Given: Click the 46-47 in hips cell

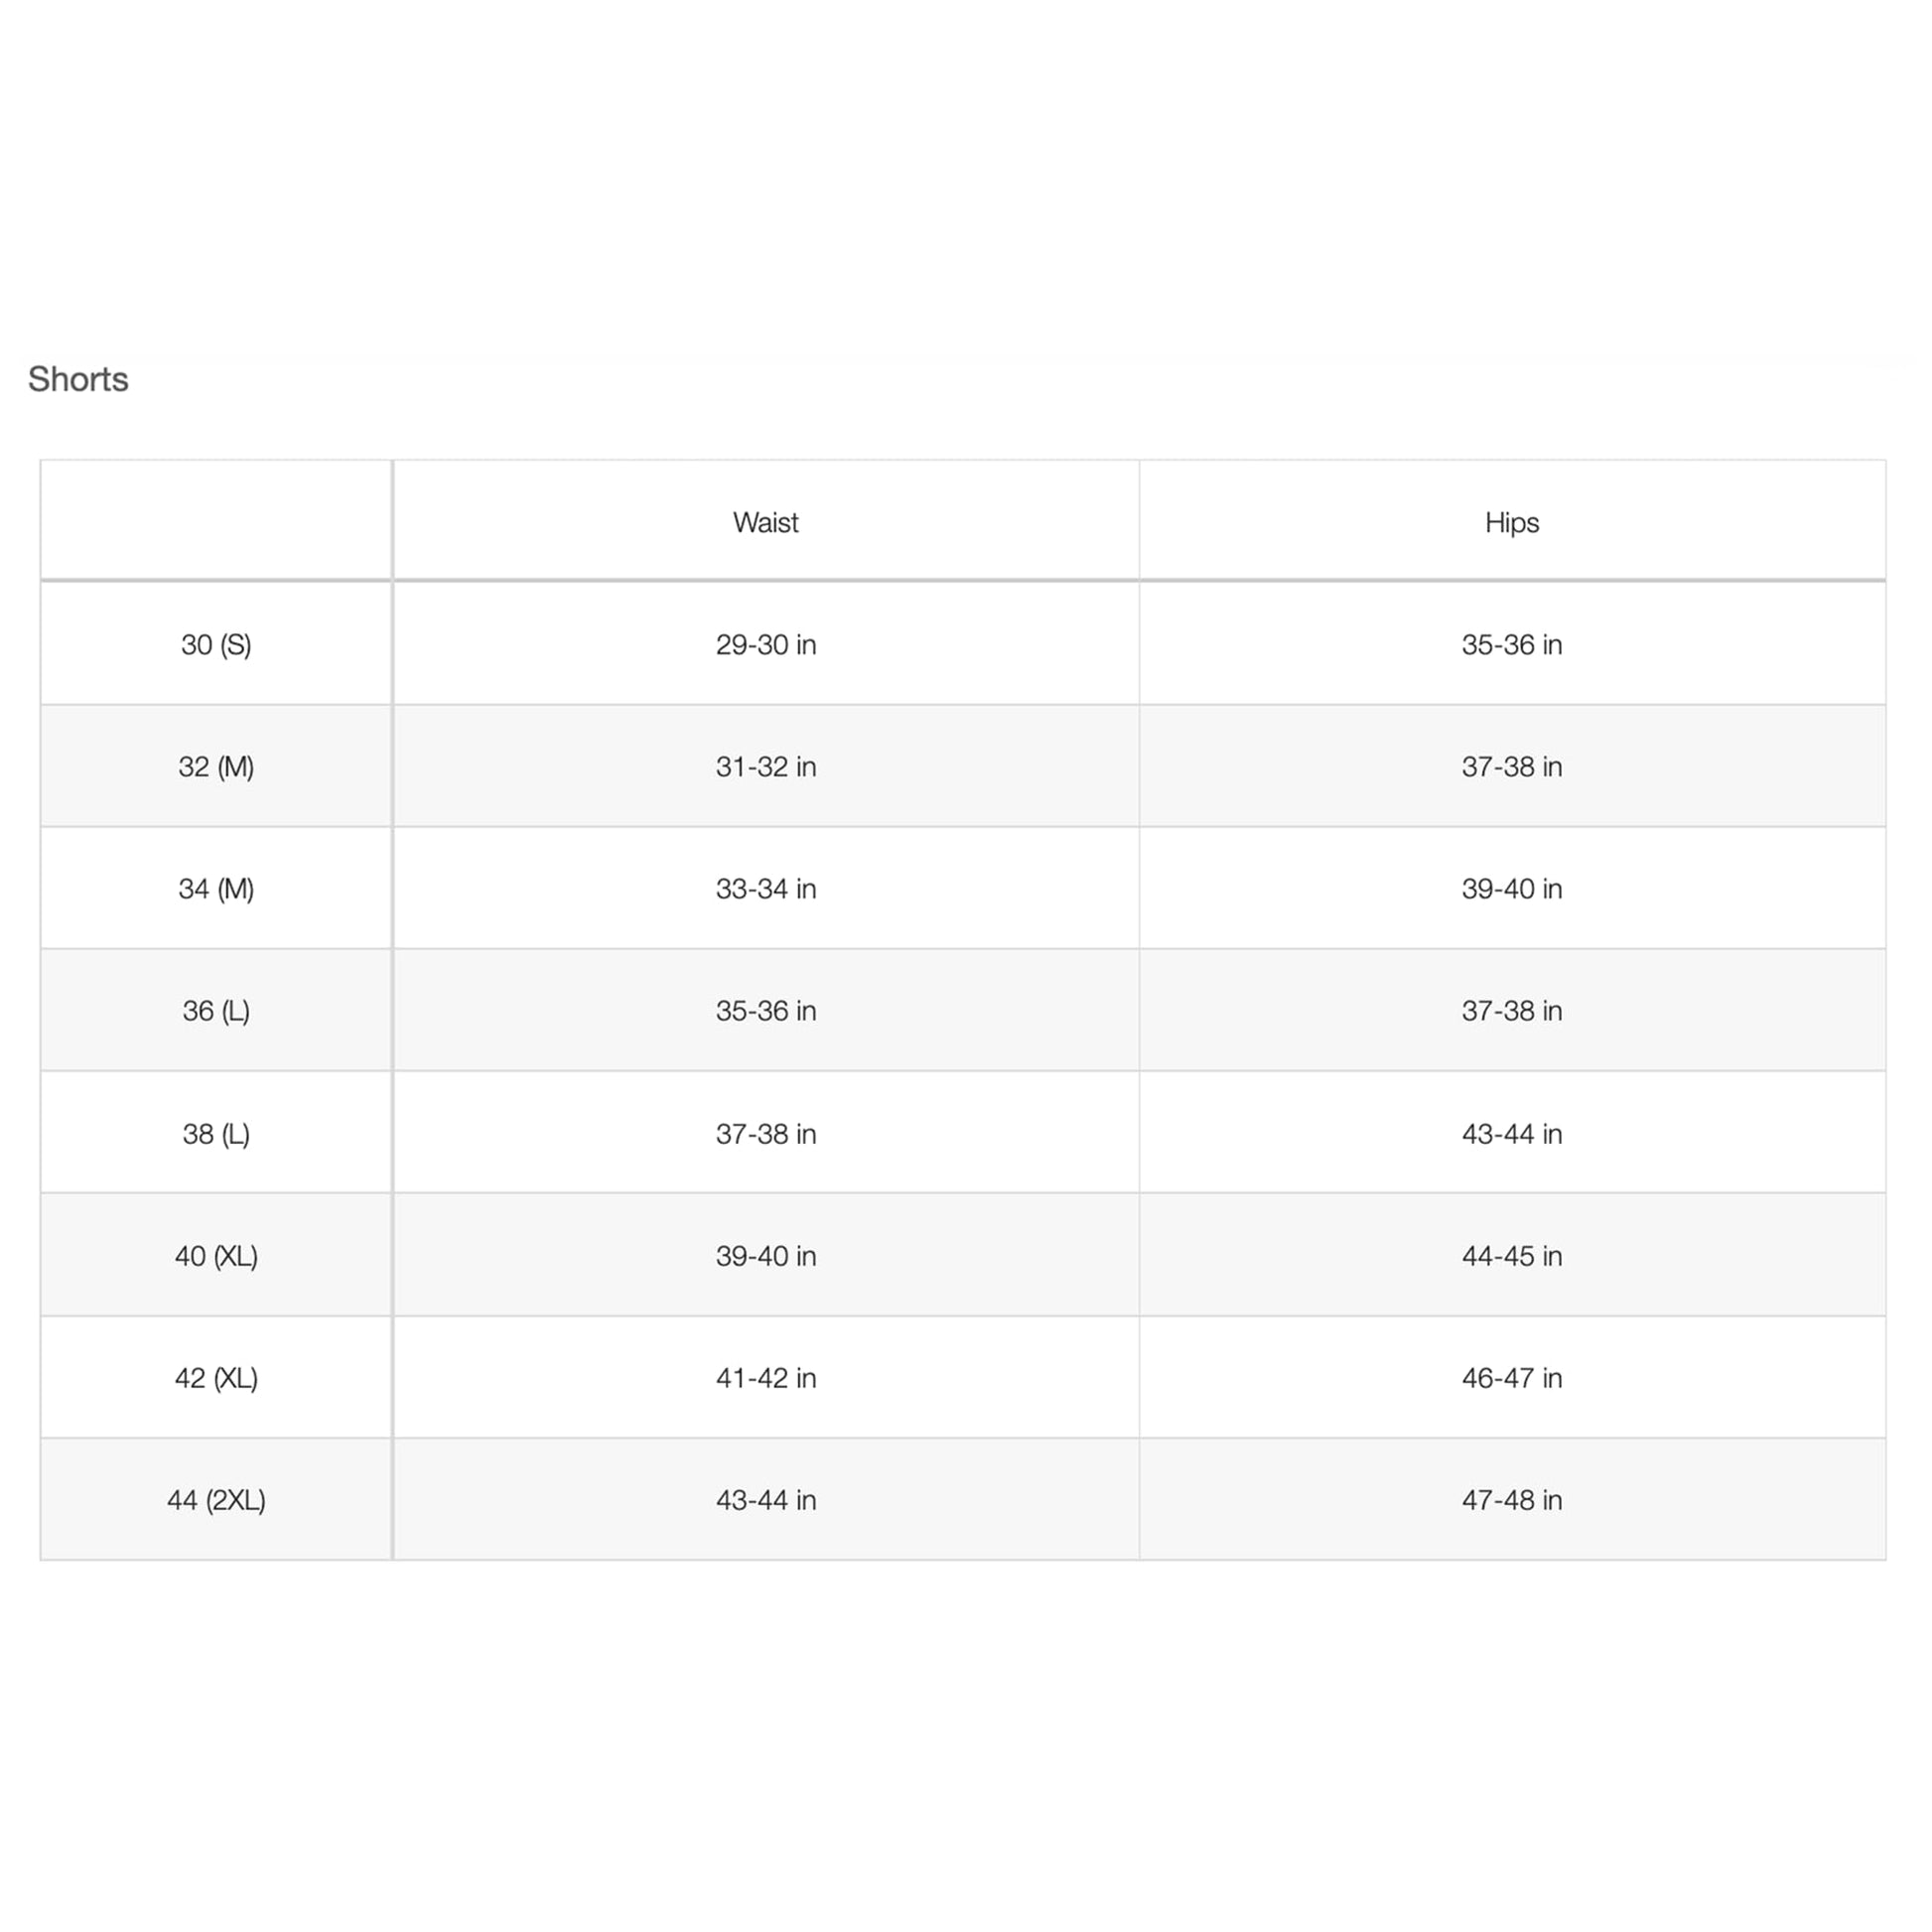Looking at the screenshot, I should click(x=1511, y=1377).
